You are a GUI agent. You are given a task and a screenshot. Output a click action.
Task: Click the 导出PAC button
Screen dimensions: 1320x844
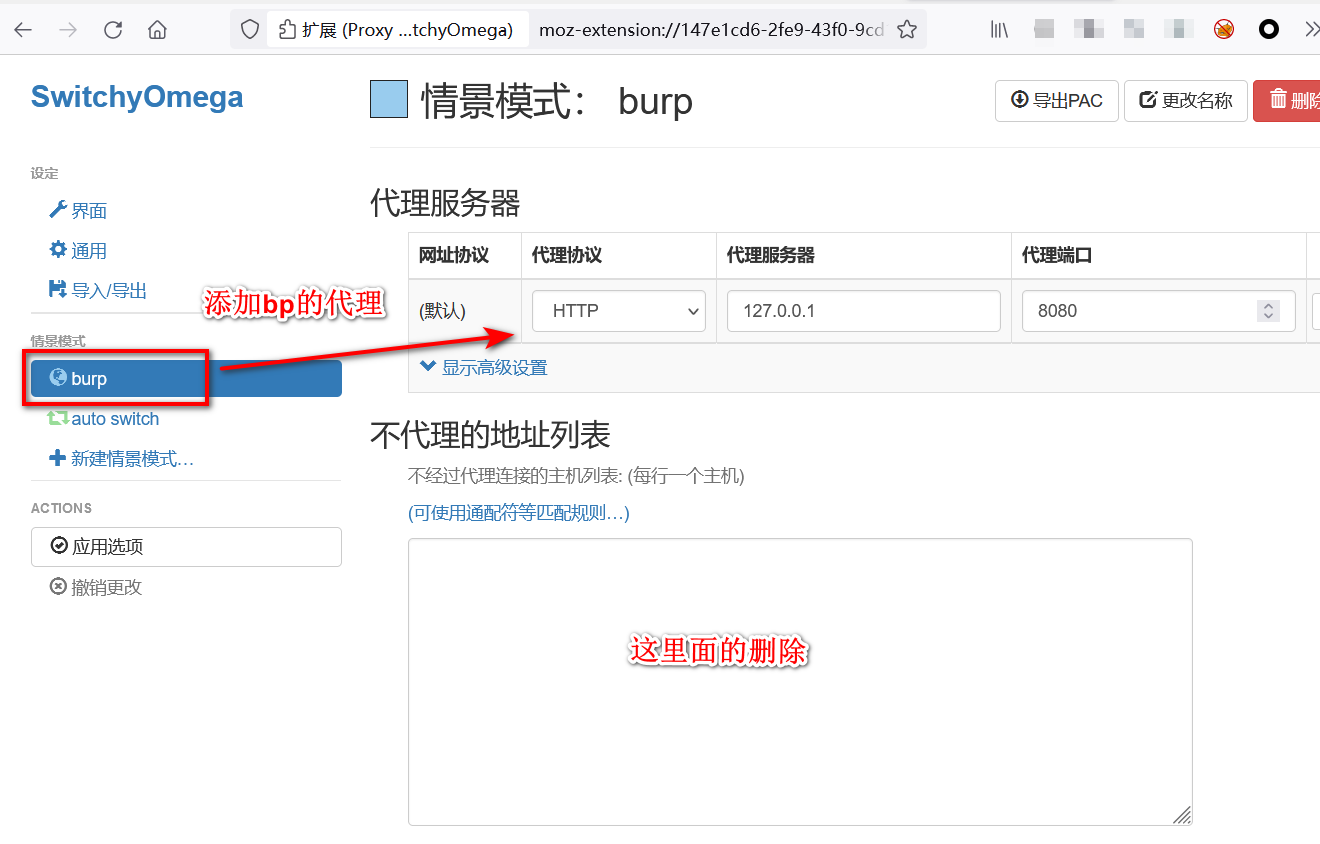pos(1057,101)
